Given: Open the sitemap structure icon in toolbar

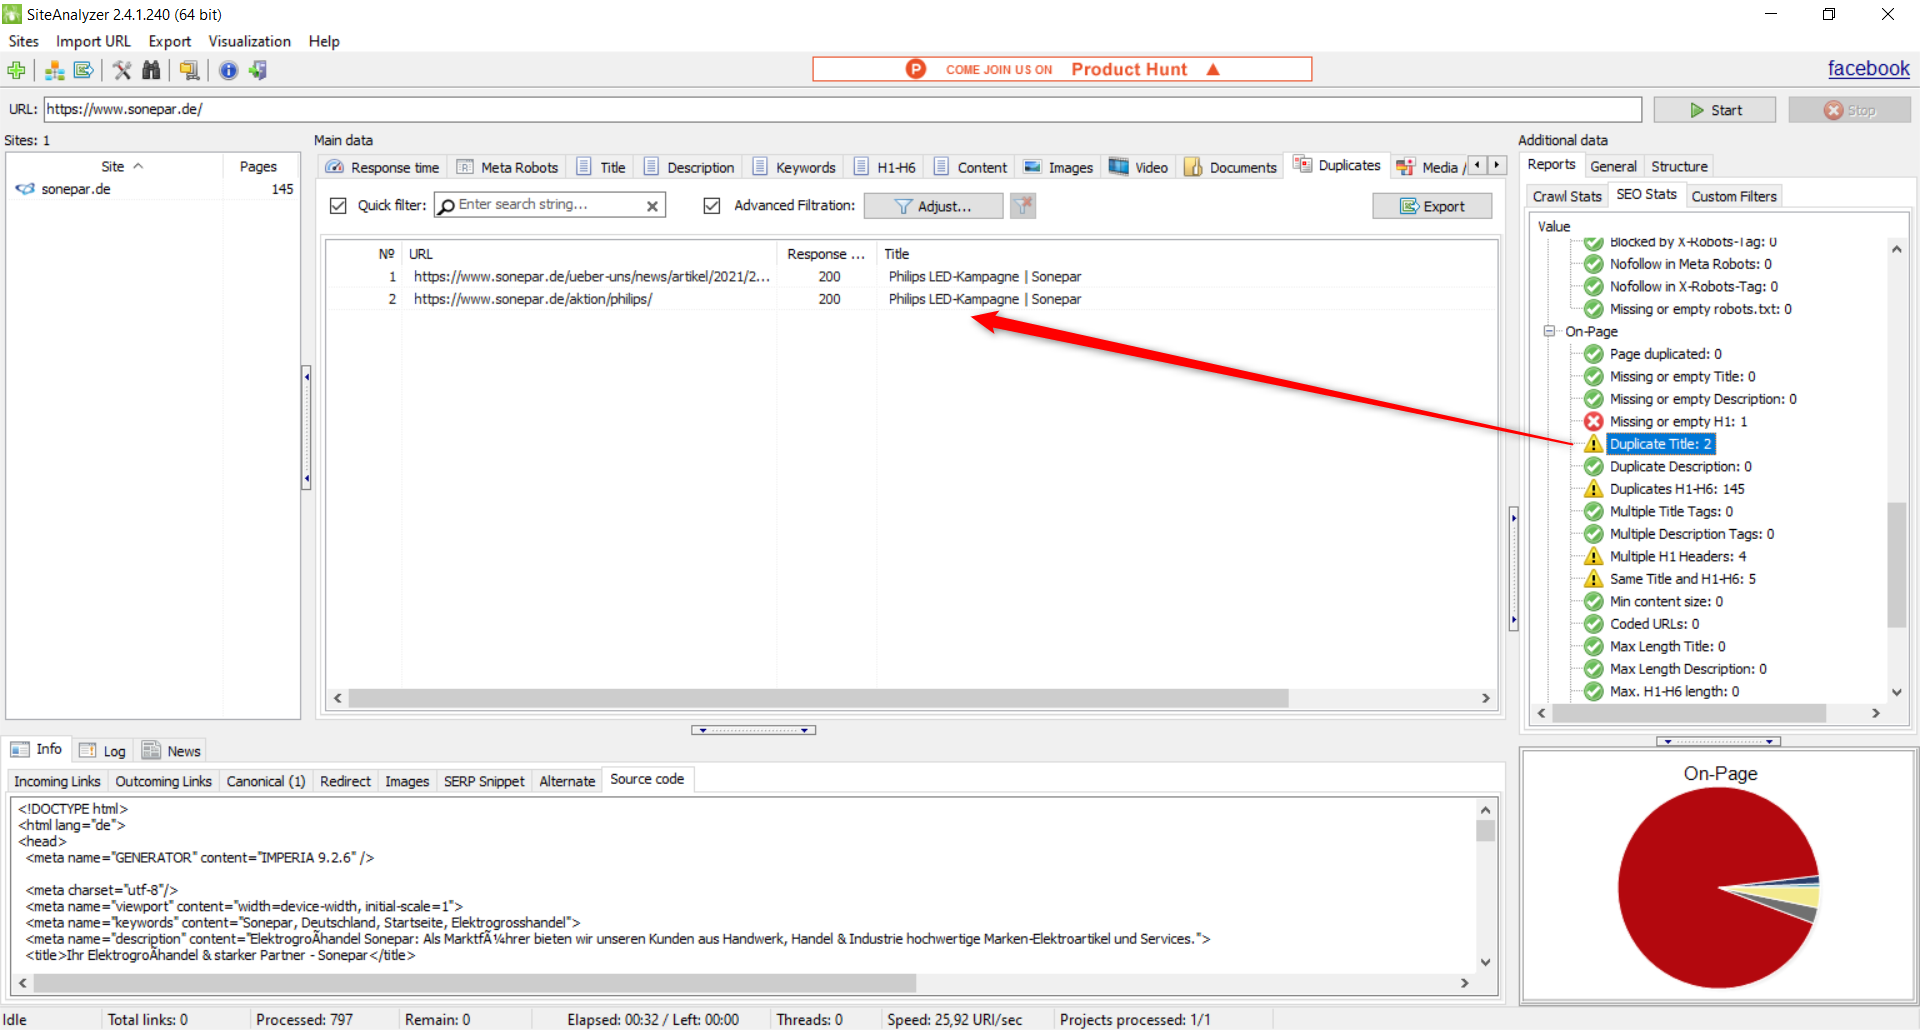Looking at the screenshot, I should point(55,70).
